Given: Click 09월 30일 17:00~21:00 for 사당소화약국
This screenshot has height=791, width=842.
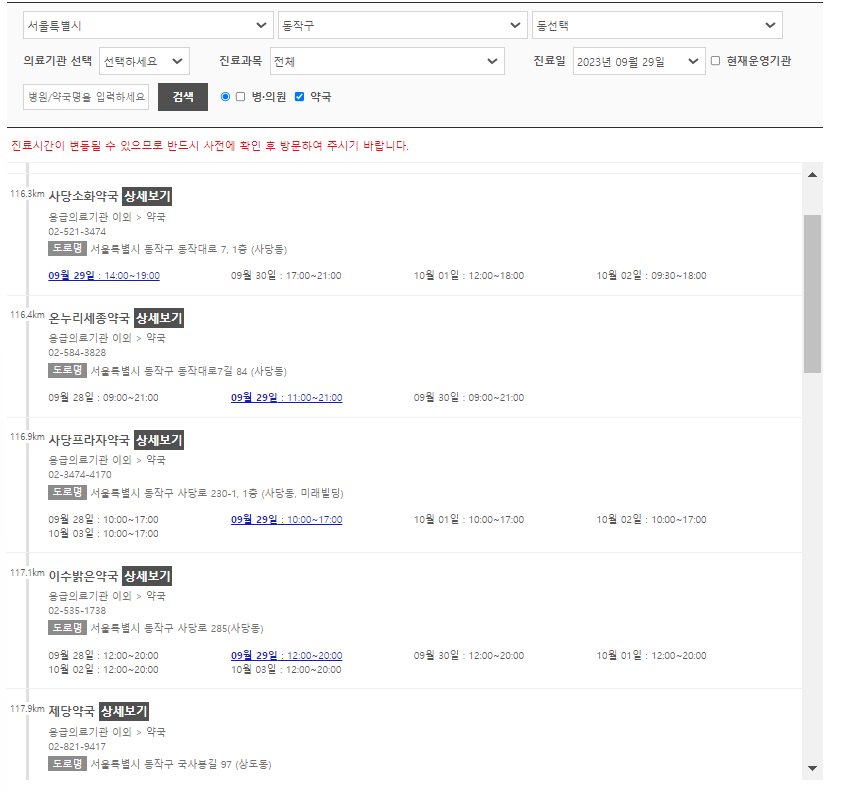Looking at the screenshot, I should click(x=286, y=275).
